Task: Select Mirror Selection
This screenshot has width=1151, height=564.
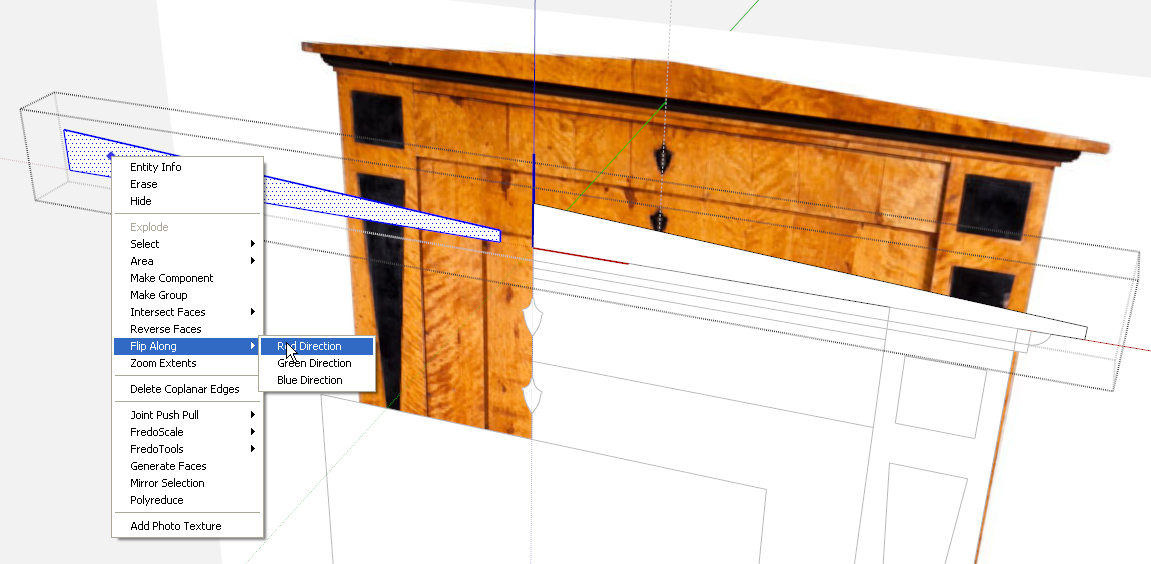Action: pos(187,483)
